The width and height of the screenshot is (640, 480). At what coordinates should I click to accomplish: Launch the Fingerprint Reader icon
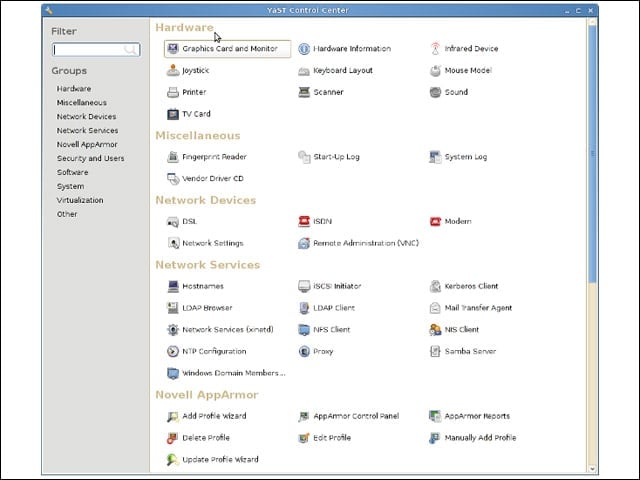tap(173, 157)
